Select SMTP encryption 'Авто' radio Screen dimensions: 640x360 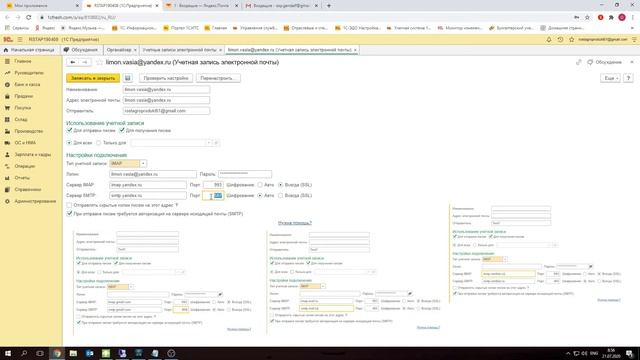(260, 196)
